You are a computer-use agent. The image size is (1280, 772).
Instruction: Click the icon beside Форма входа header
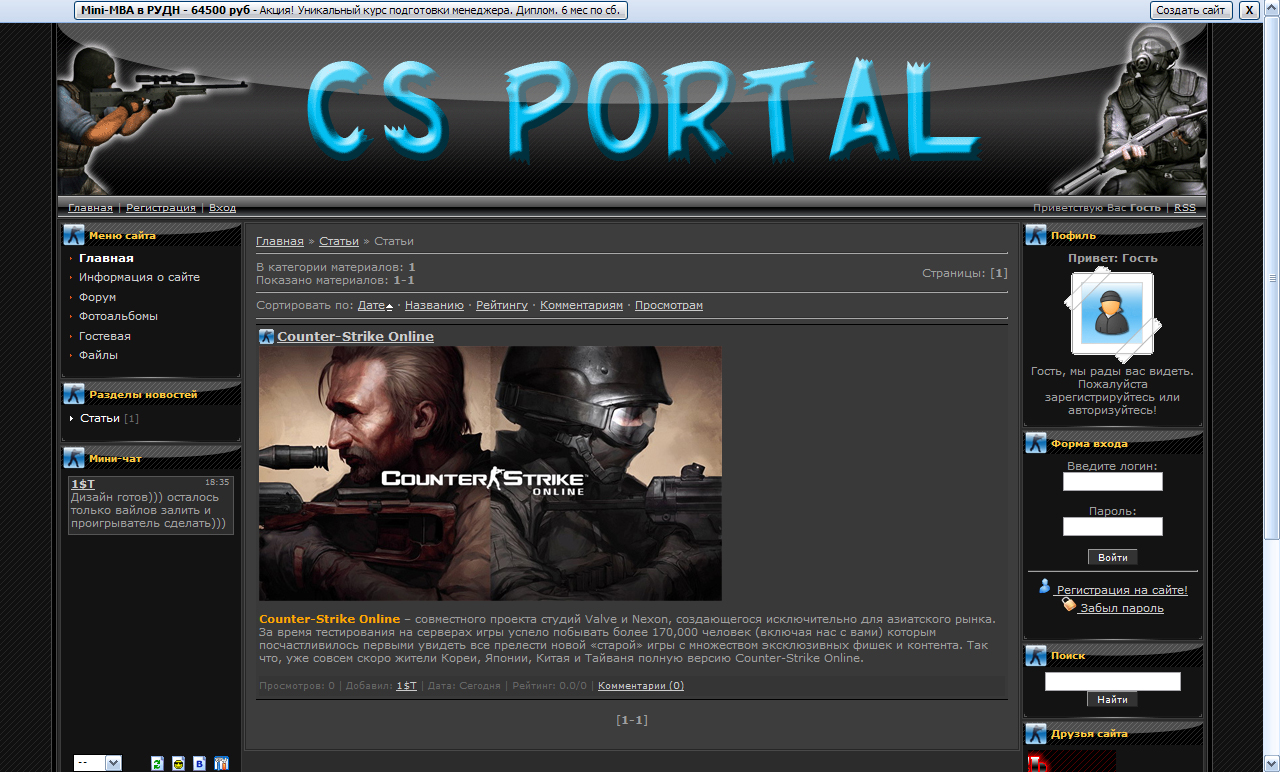point(1036,443)
